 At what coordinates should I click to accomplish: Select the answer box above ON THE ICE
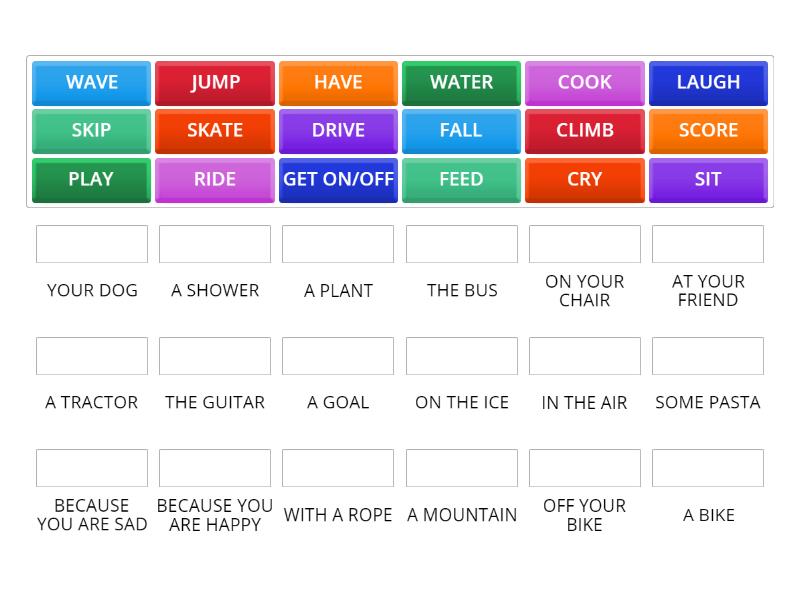[461, 355]
